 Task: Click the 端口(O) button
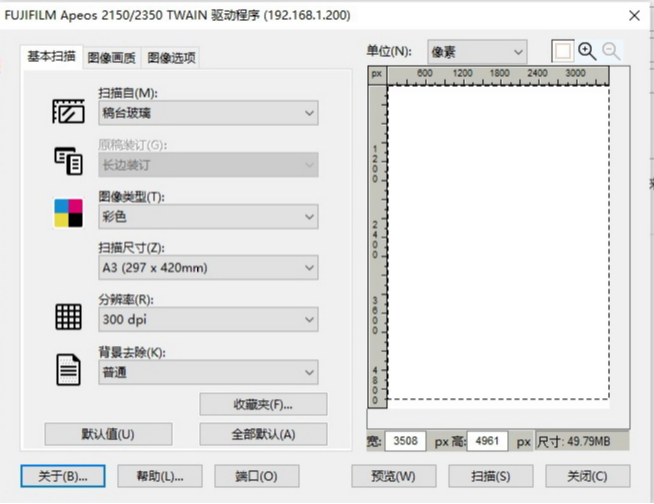[257, 476]
